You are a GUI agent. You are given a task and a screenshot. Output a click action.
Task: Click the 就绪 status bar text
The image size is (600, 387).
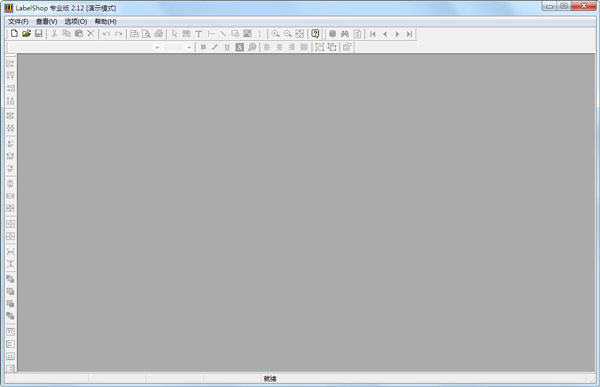coord(270,379)
